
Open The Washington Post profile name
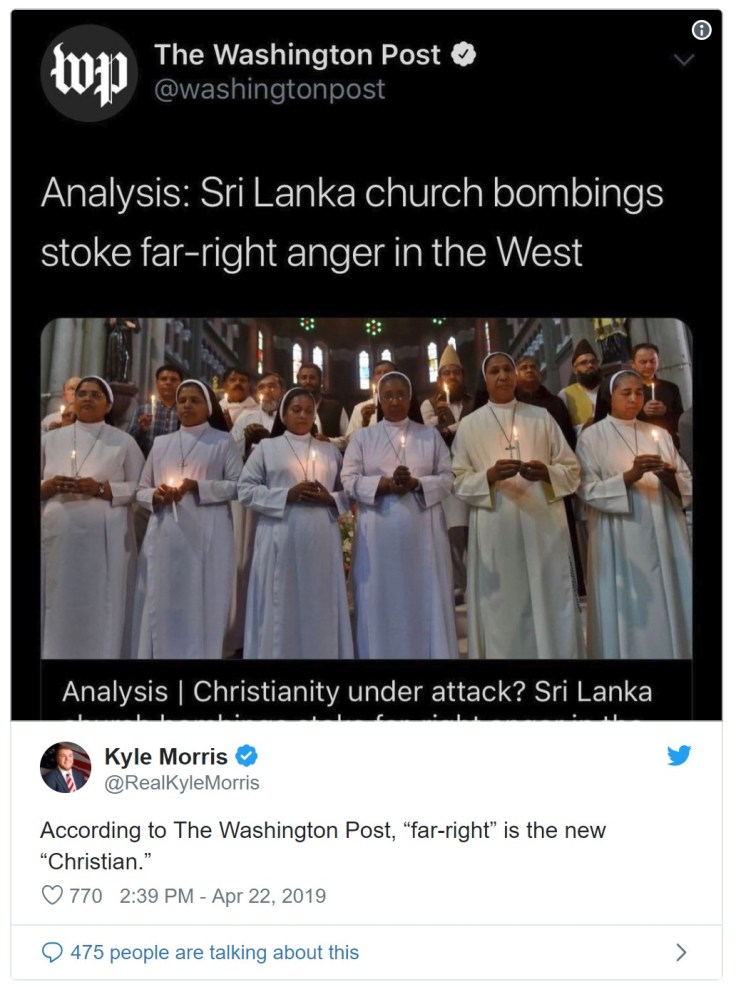[297, 55]
